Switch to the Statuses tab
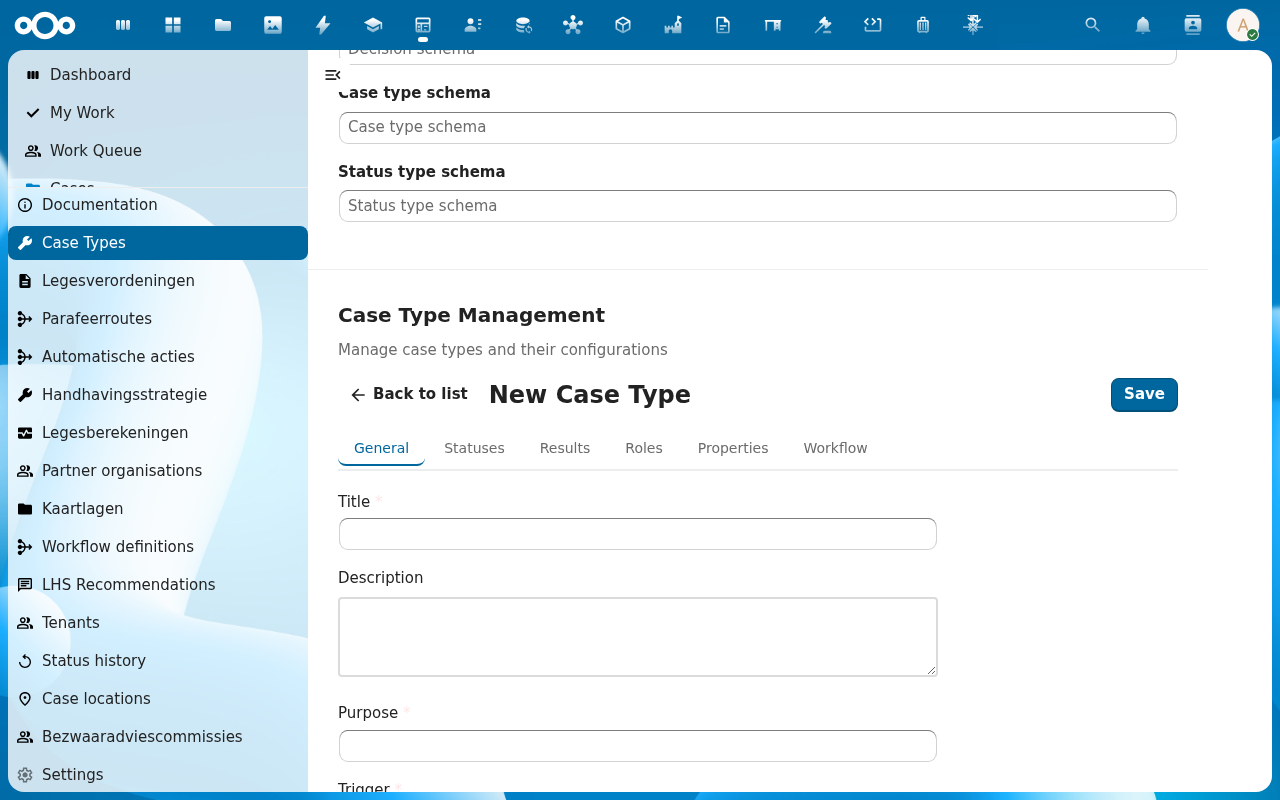The width and height of the screenshot is (1280, 800). point(474,448)
